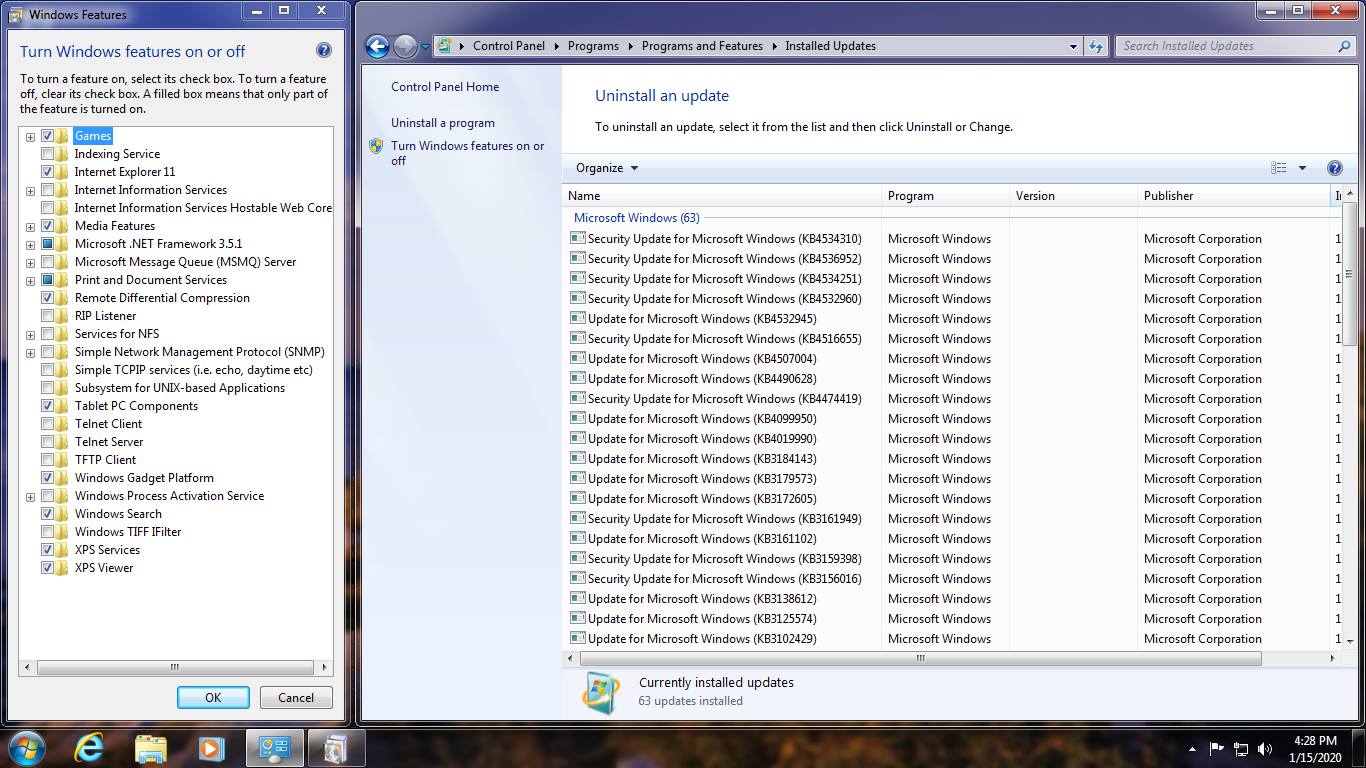Screen dimensions: 1366x768
Task: Click the change view icon in toolbar
Action: click(1279, 168)
